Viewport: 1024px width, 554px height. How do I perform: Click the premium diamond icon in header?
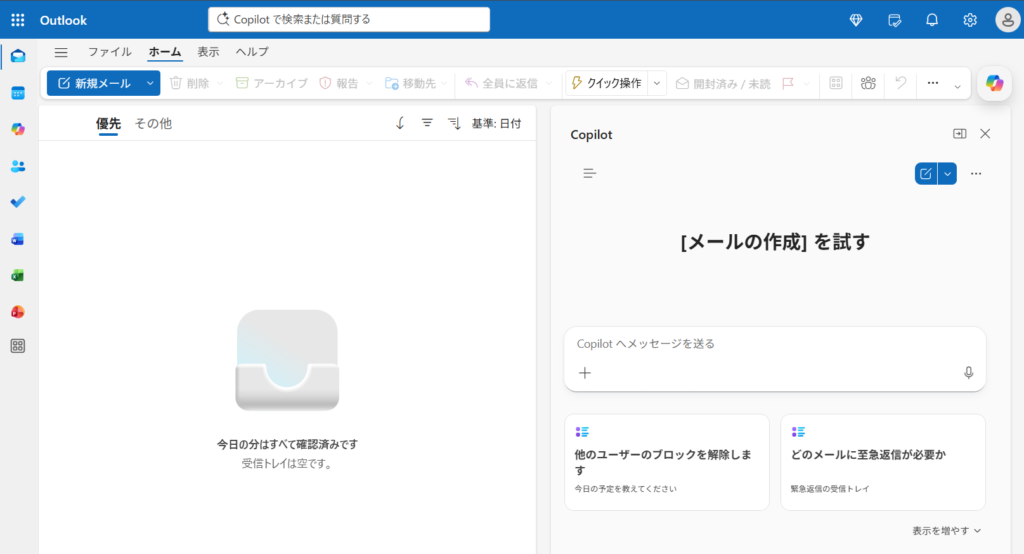point(856,20)
